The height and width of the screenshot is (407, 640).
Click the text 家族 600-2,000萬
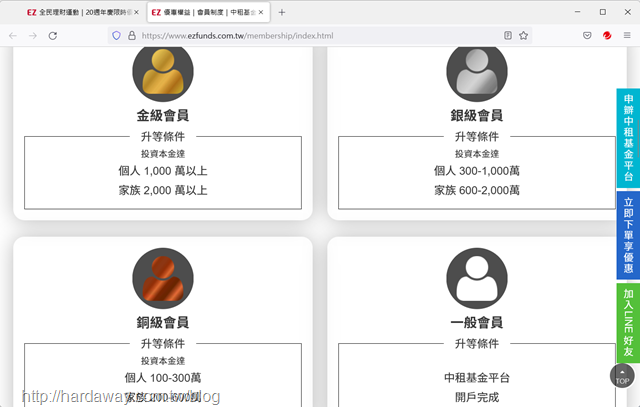(x=477, y=190)
